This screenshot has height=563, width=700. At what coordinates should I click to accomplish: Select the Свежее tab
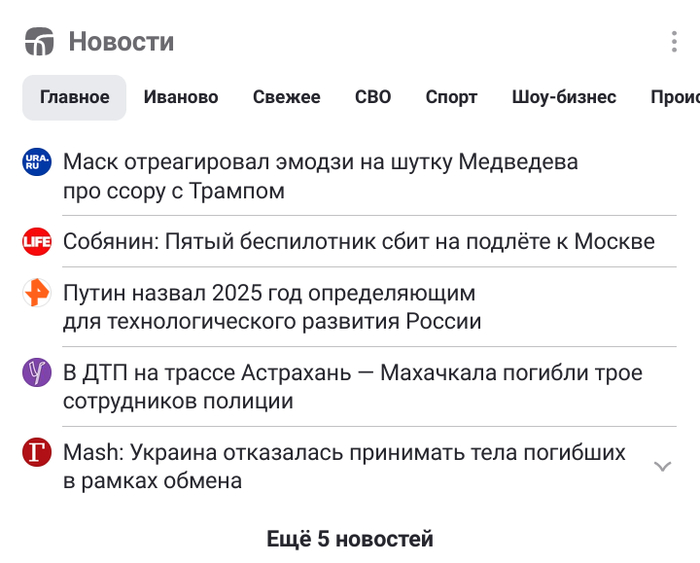(287, 97)
